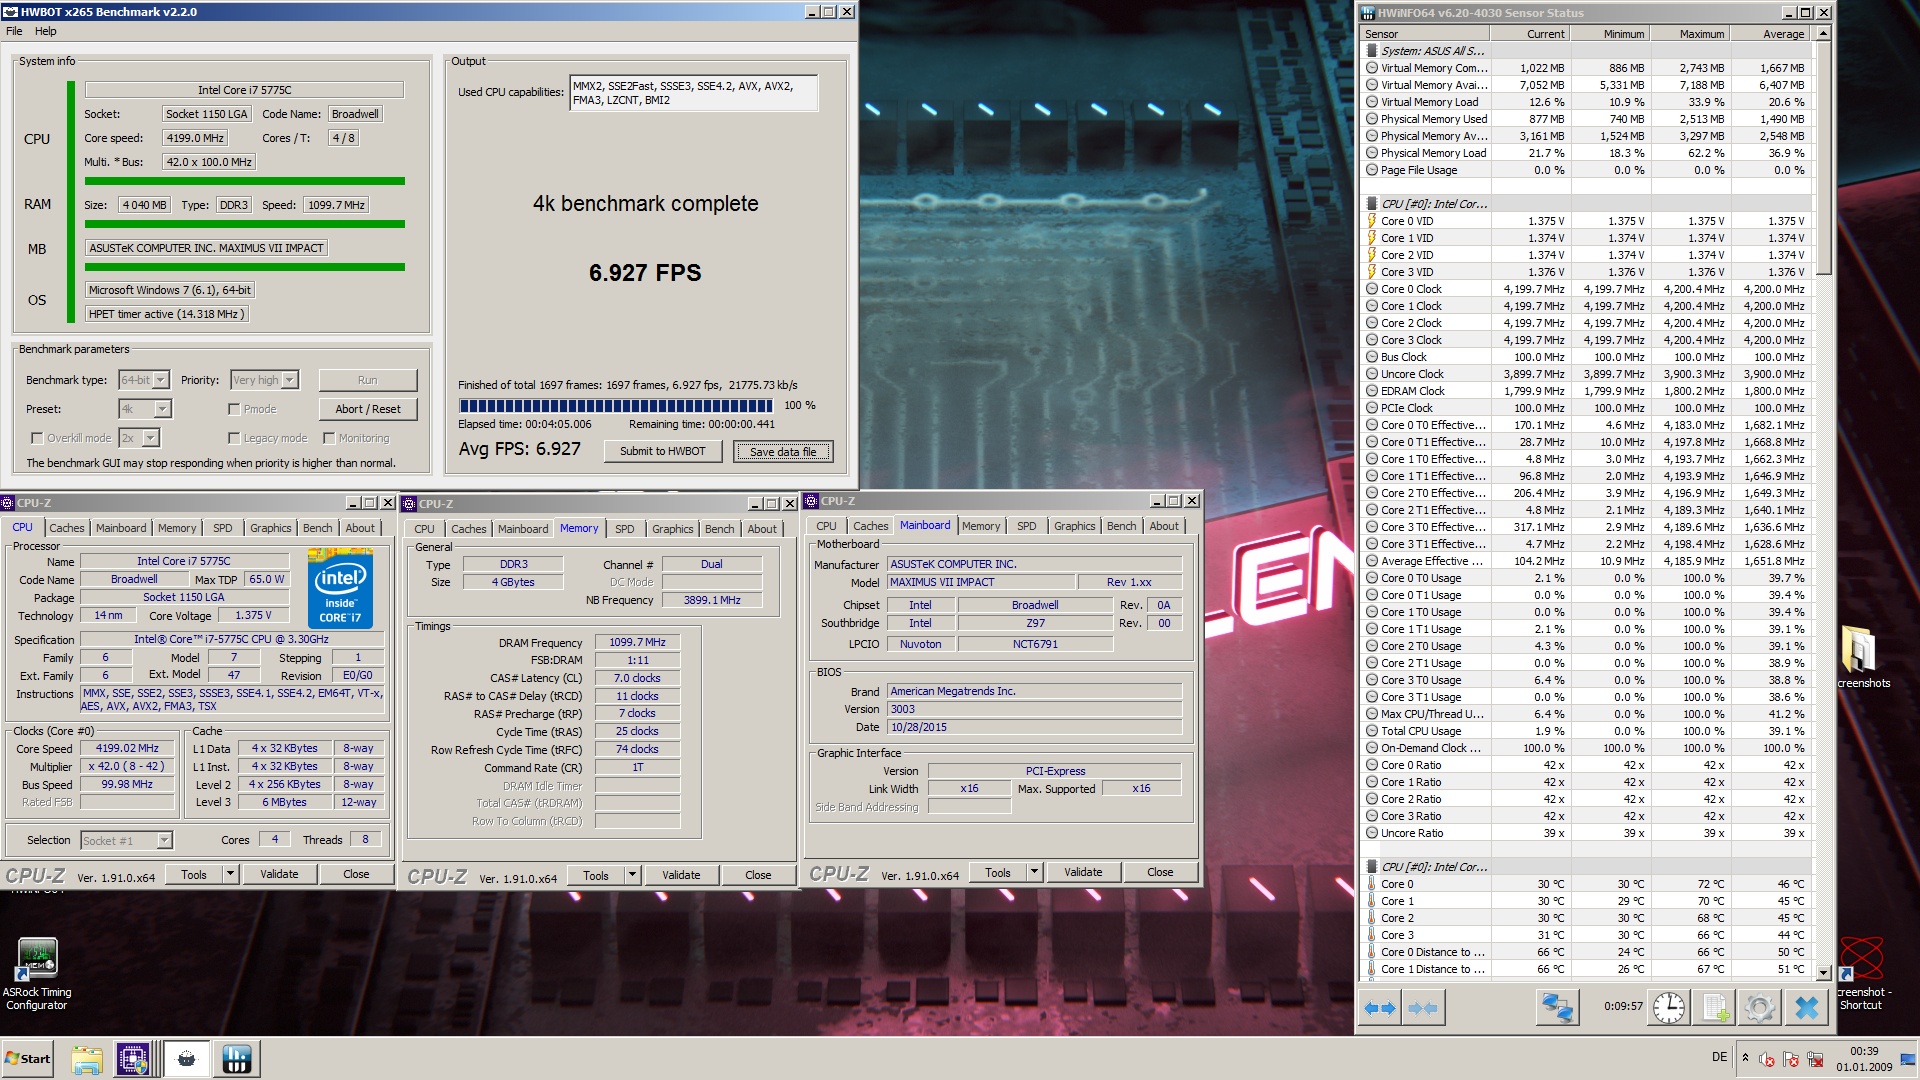Click the Save data file button
1920x1080 pixels.
(x=782, y=451)
